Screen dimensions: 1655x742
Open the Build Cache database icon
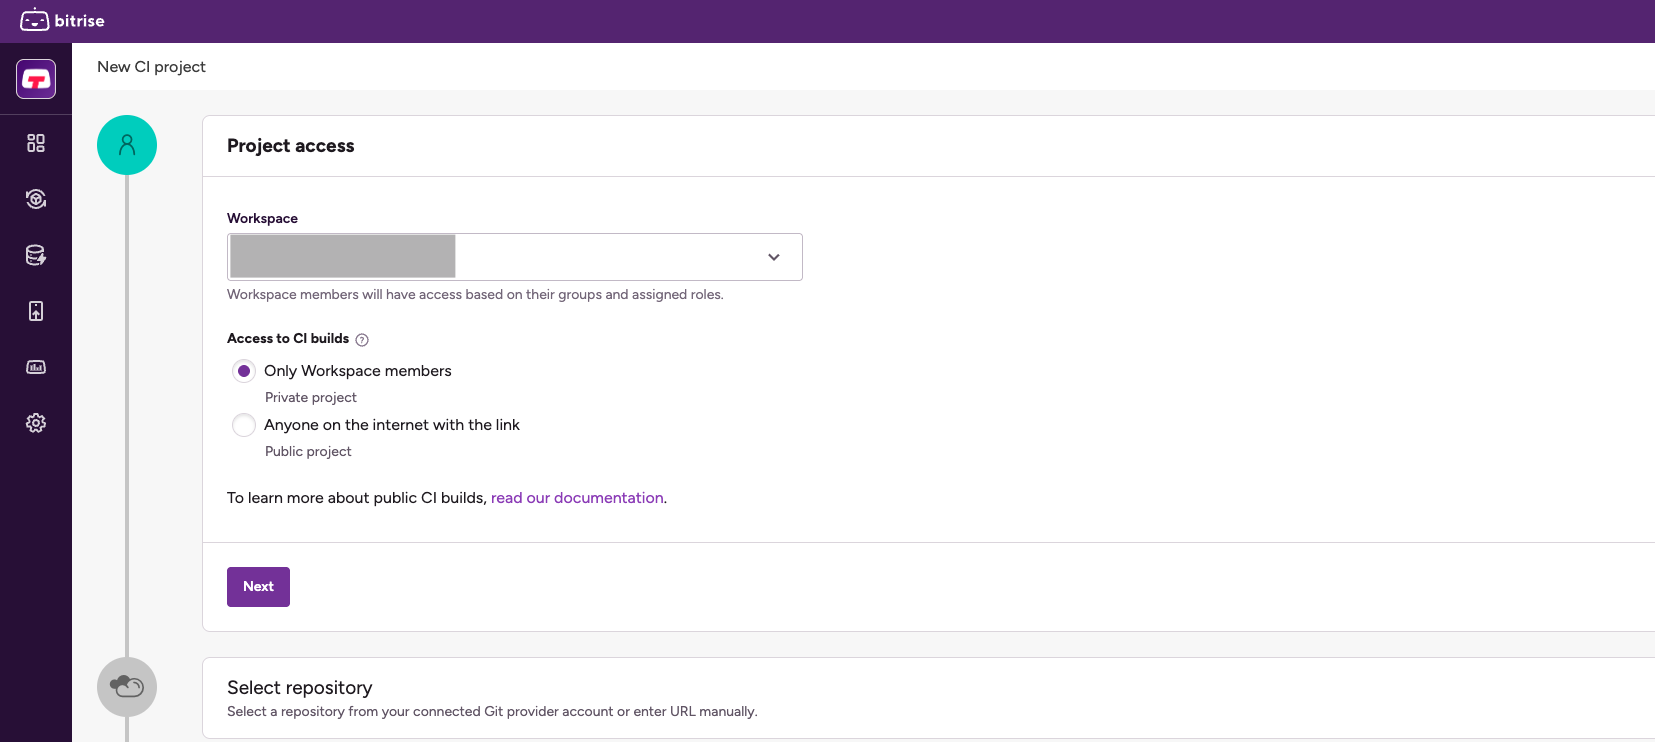tap(36, 255)
